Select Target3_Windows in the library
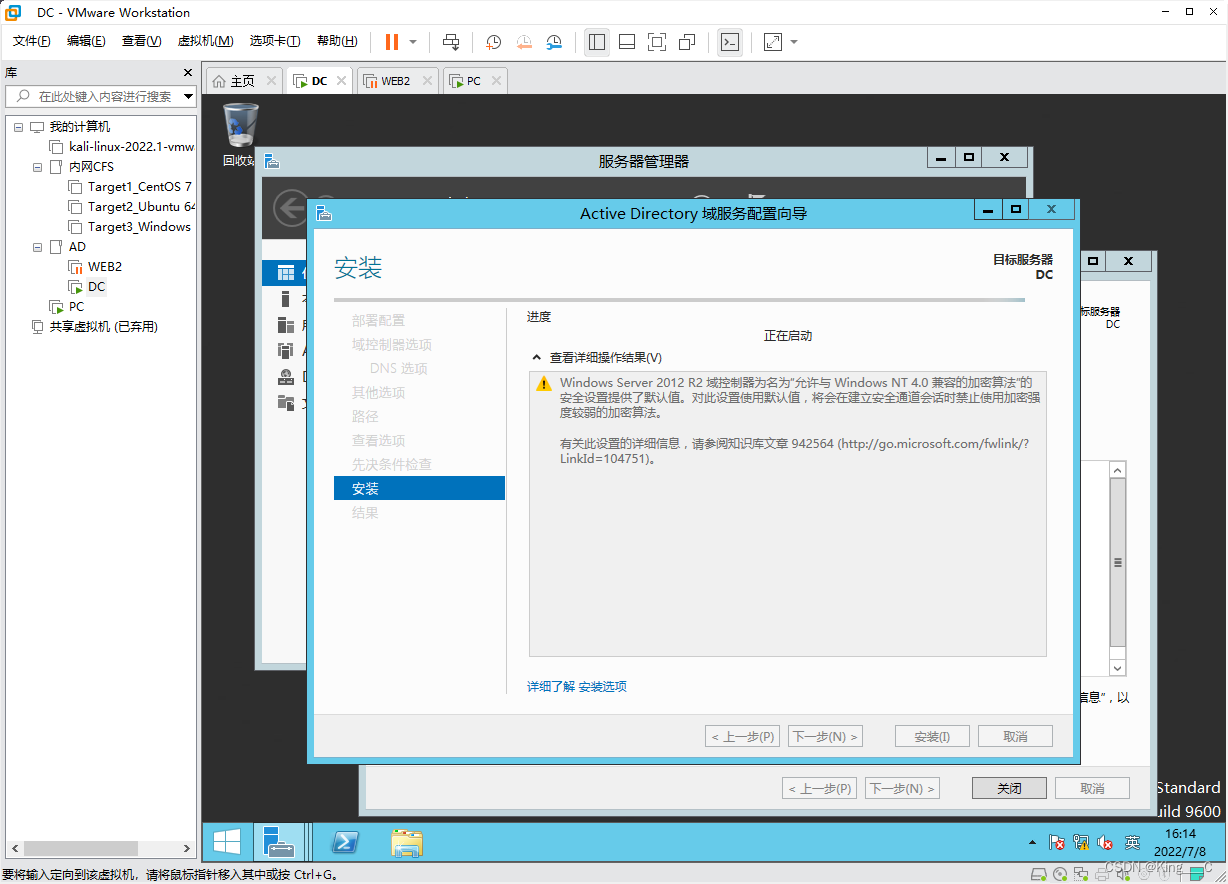Viewport: 1228px width, 884px height. (130, 227)
